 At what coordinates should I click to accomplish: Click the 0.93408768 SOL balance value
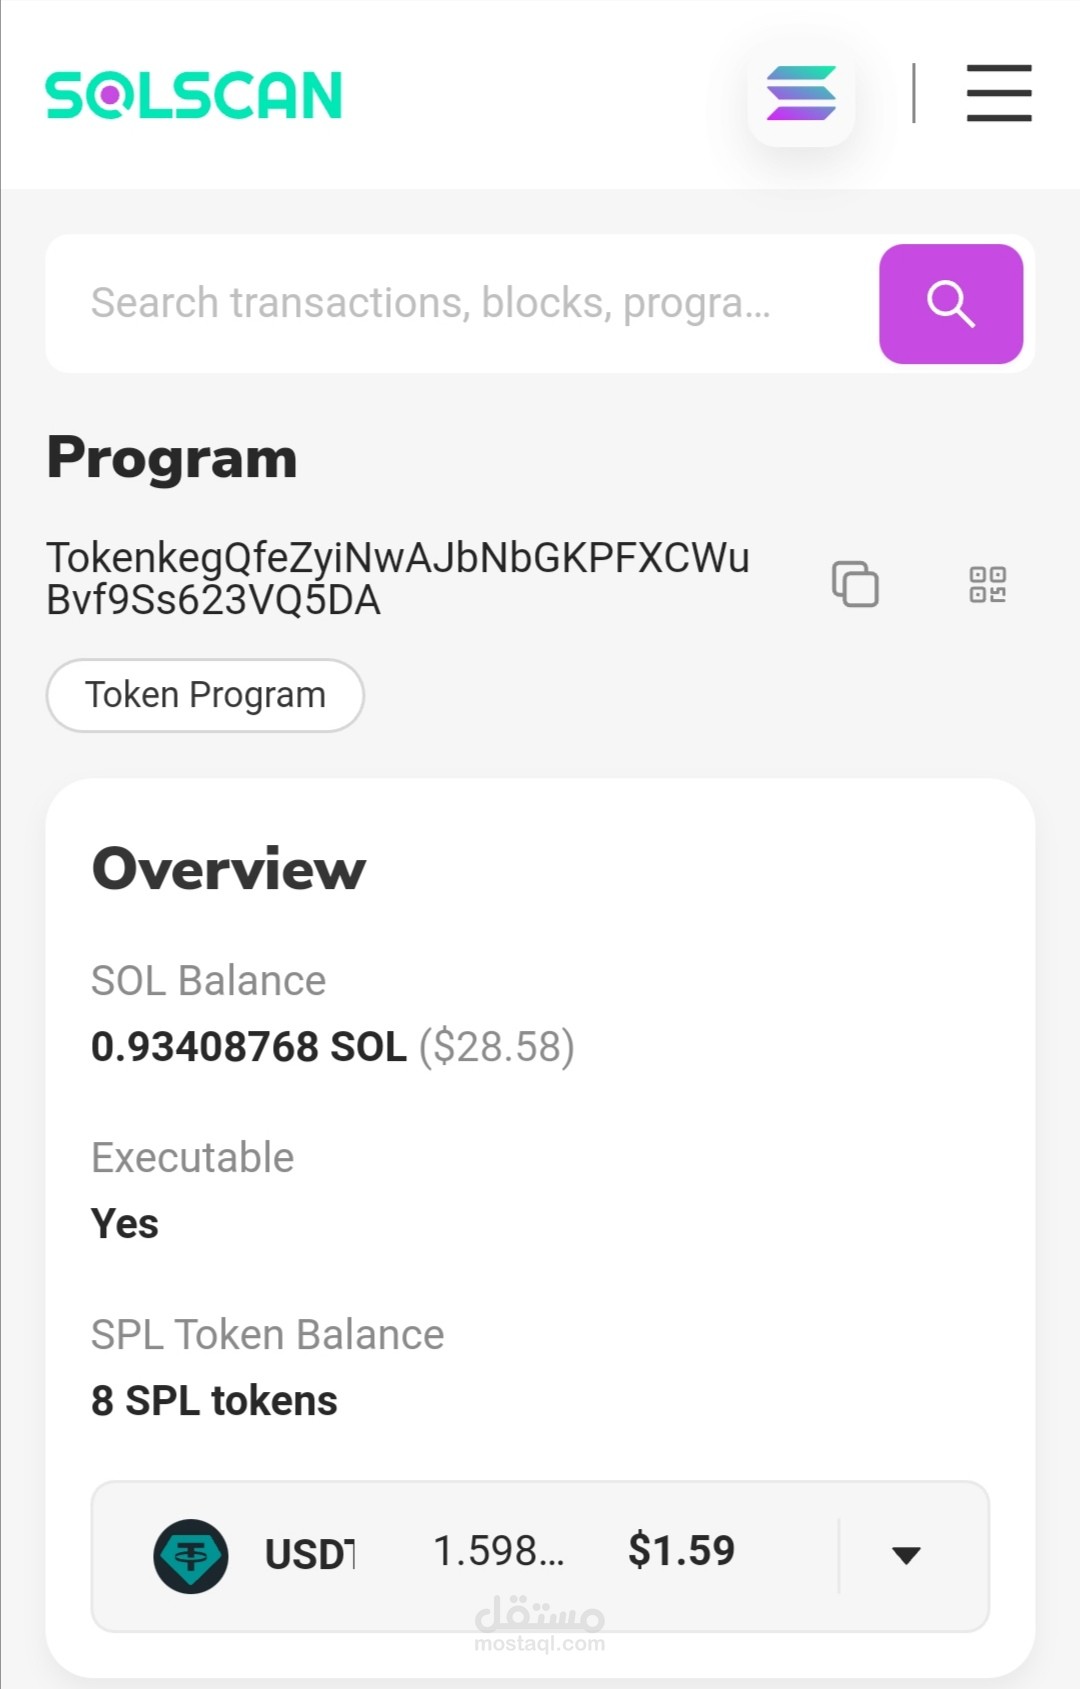(x=249, y=1047)
